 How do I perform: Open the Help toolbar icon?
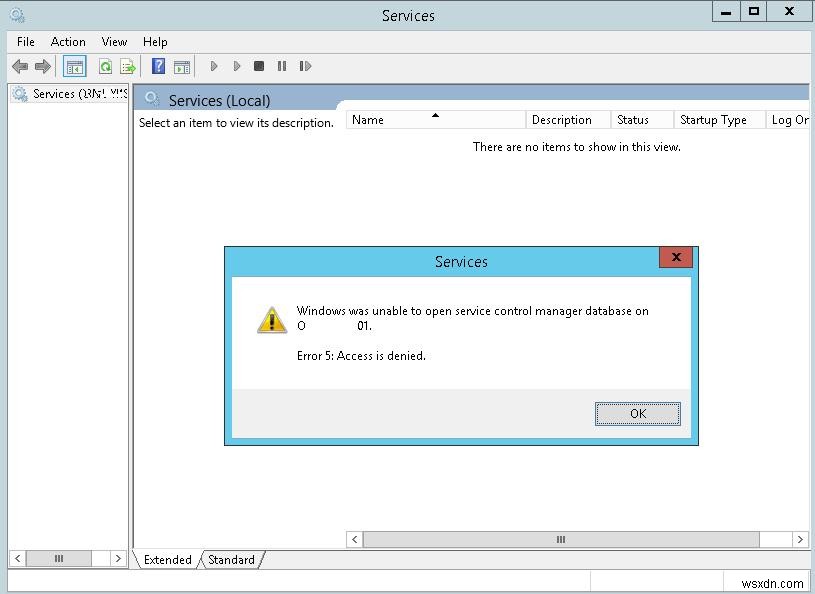tap(158, 66)
